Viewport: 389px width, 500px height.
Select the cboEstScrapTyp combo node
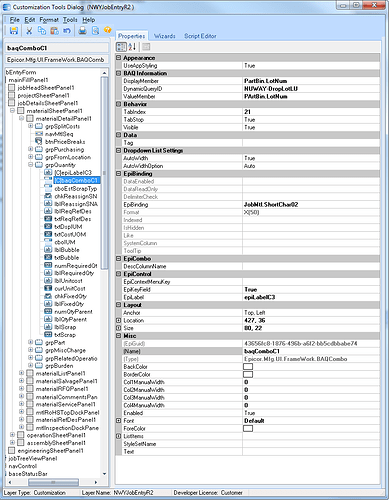76,188
